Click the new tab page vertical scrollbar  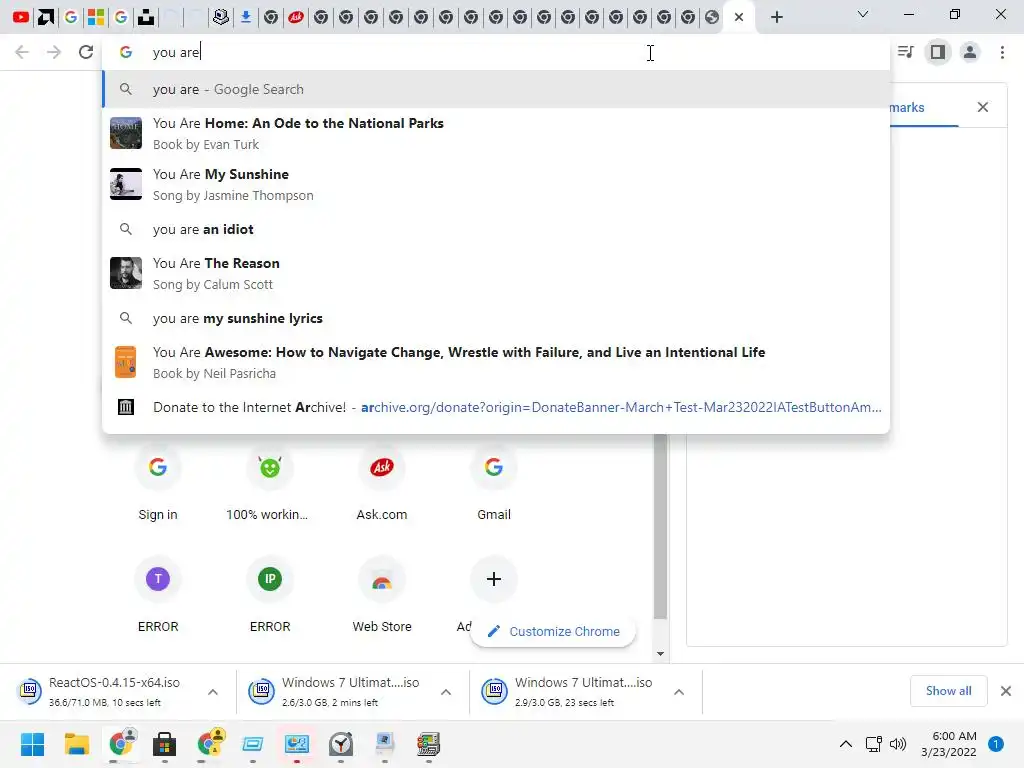[x=660, y=526]
